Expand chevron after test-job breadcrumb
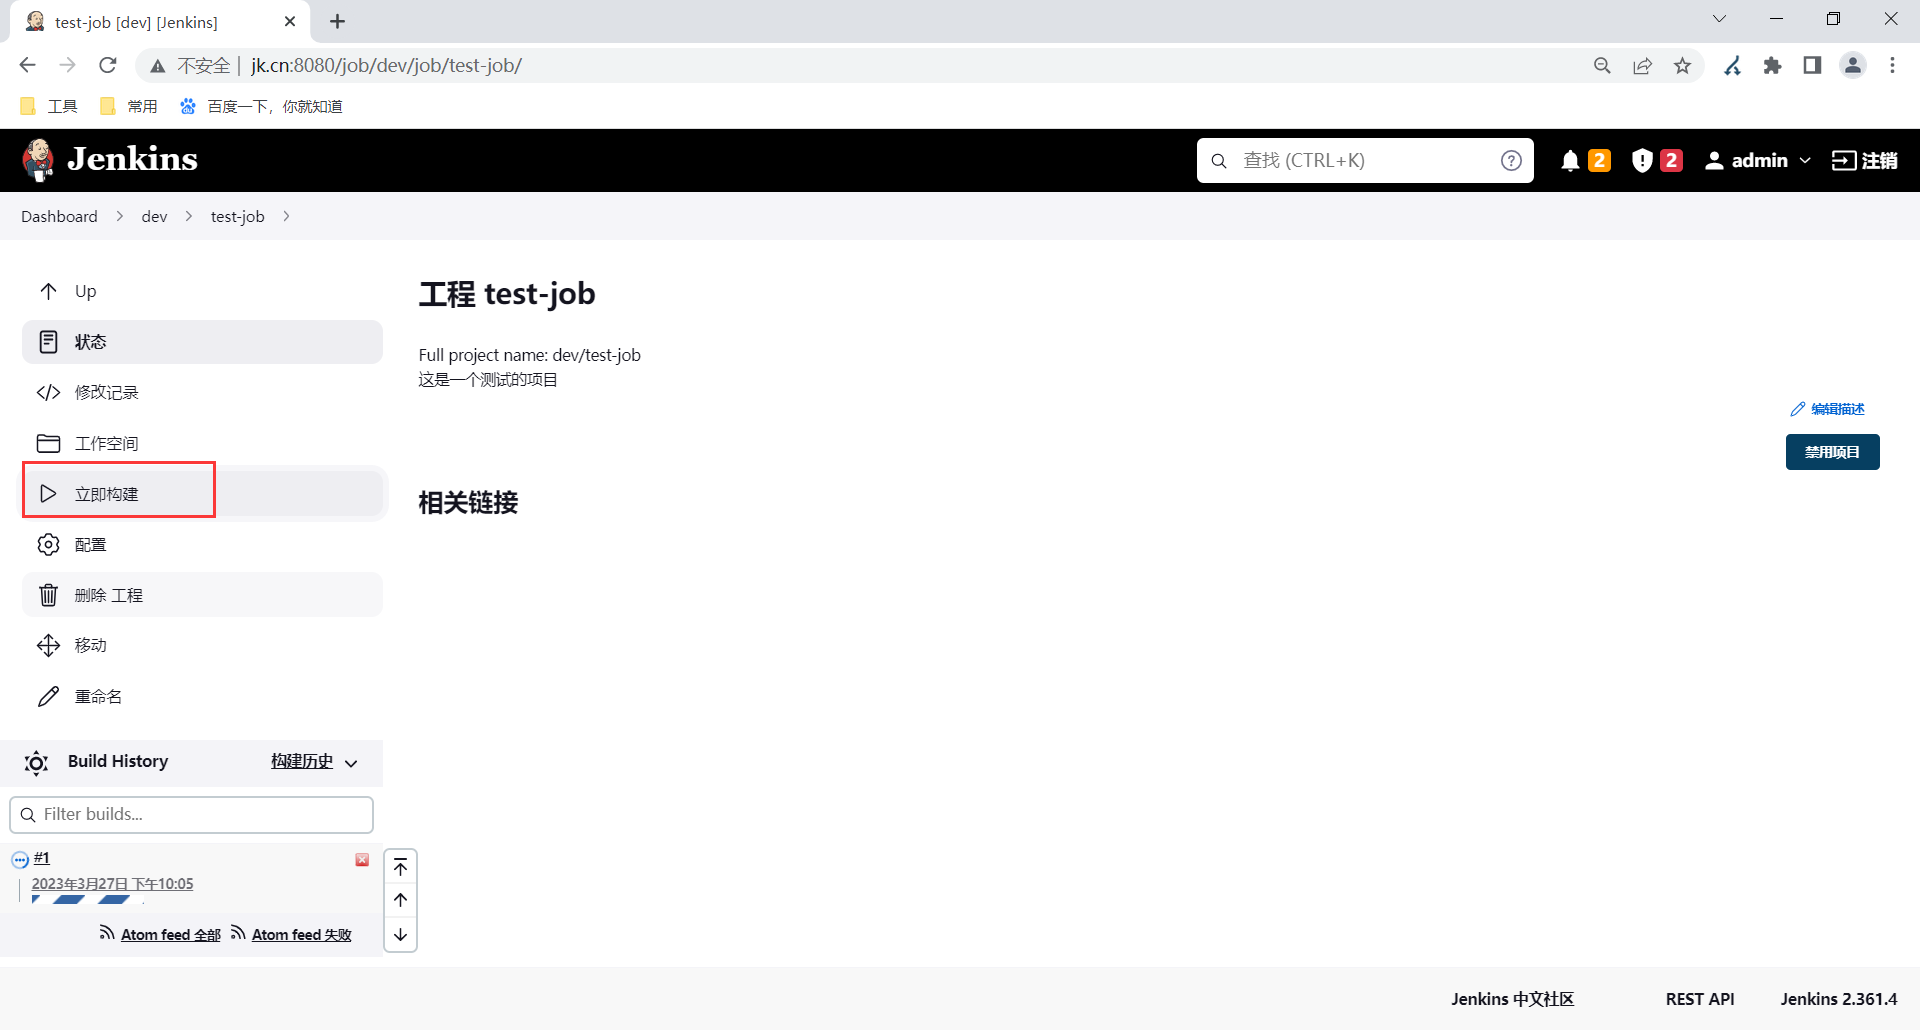This screenshot has height=1030, width=1920. [286, 216]
